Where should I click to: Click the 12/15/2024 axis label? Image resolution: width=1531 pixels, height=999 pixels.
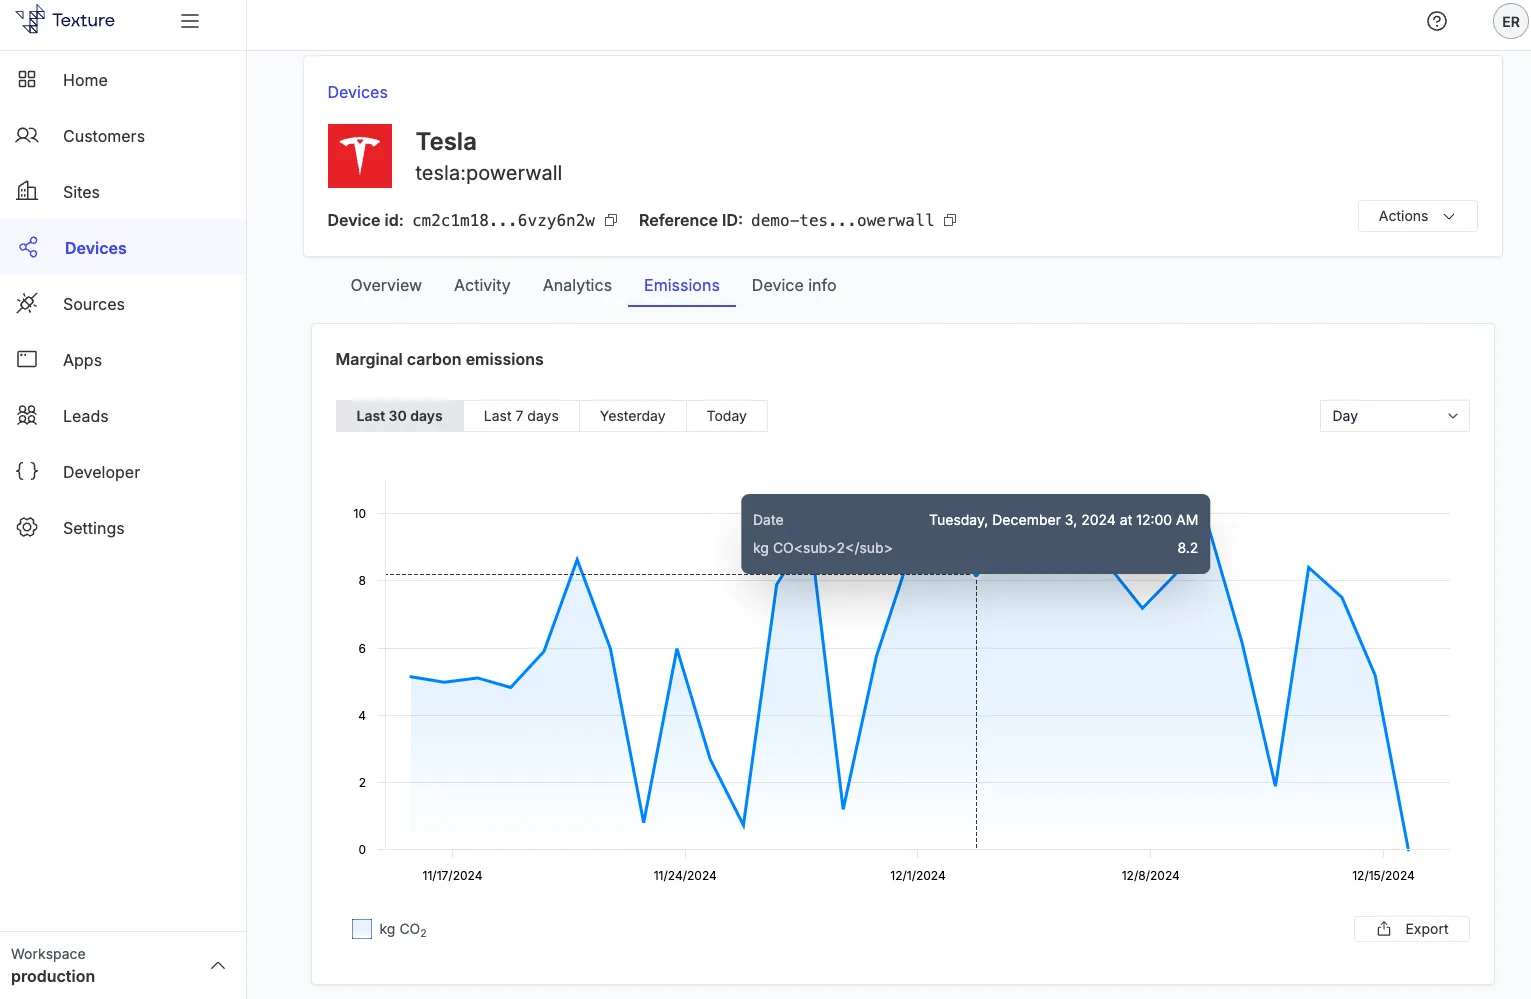tap(1383, 875)
